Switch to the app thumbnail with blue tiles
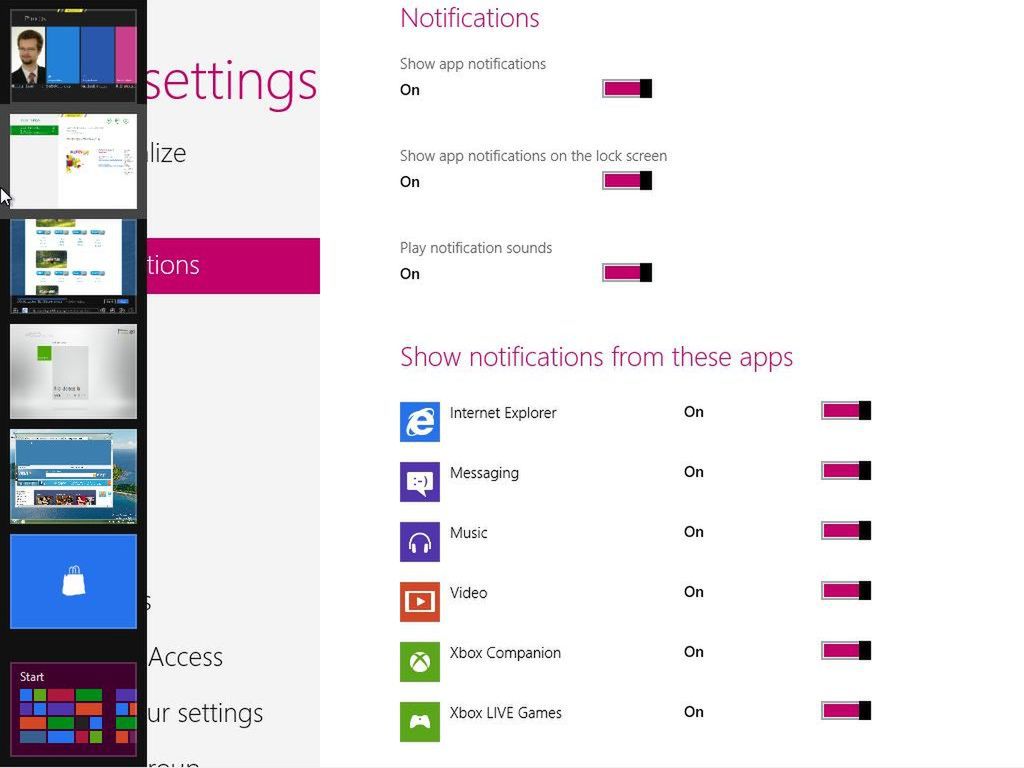Viewport: 1024px width, 768px height. pos(73,266)
